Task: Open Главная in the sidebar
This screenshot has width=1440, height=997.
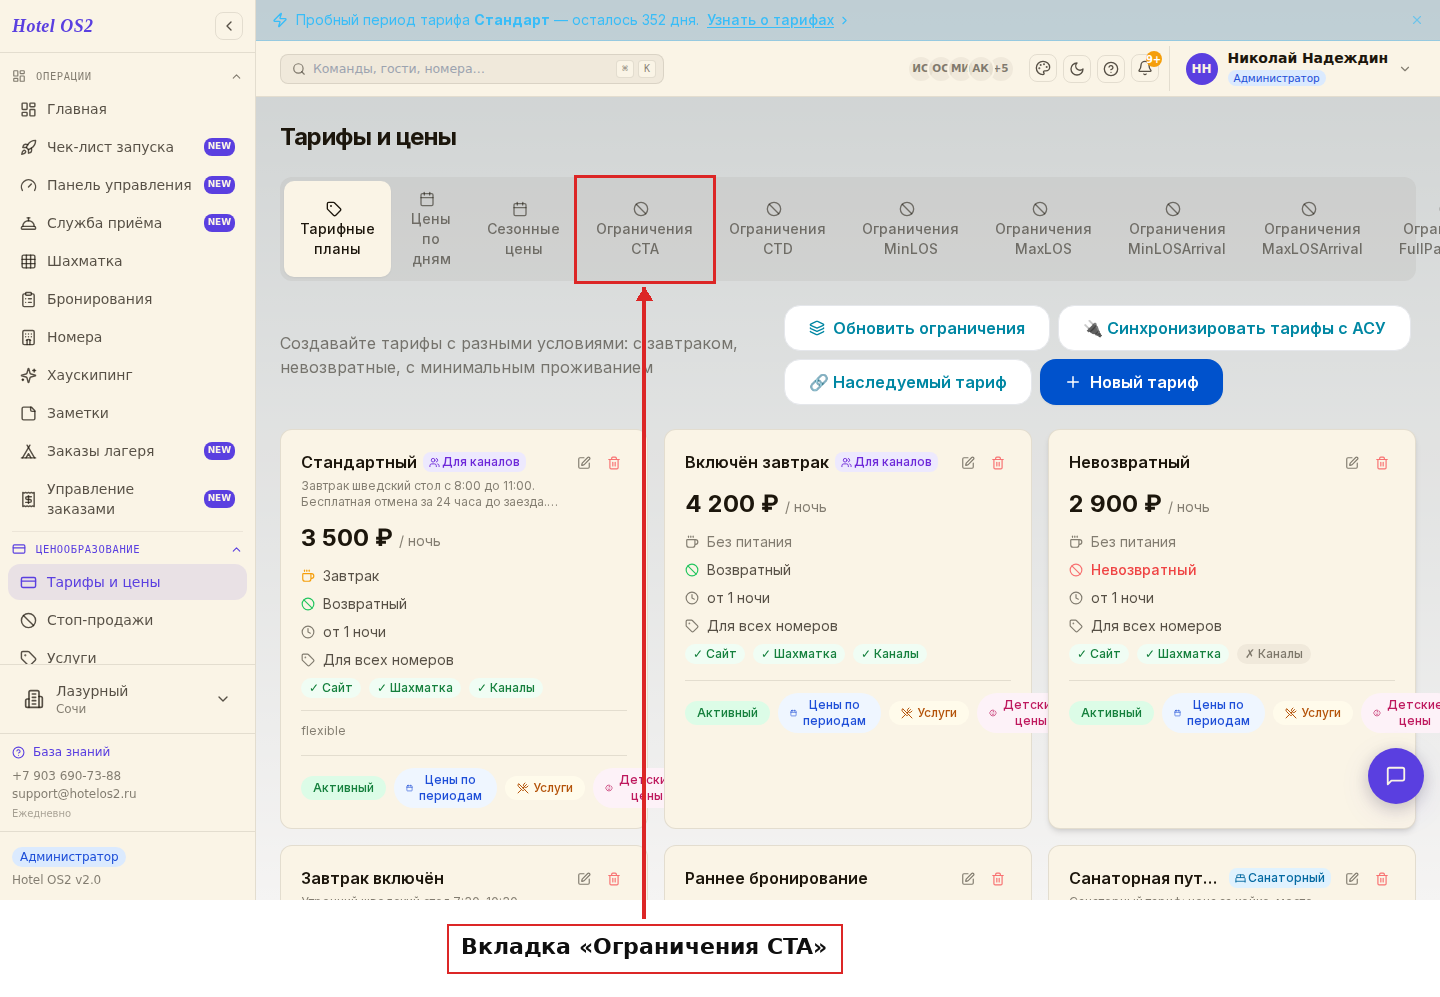Action: pos(127,109)
